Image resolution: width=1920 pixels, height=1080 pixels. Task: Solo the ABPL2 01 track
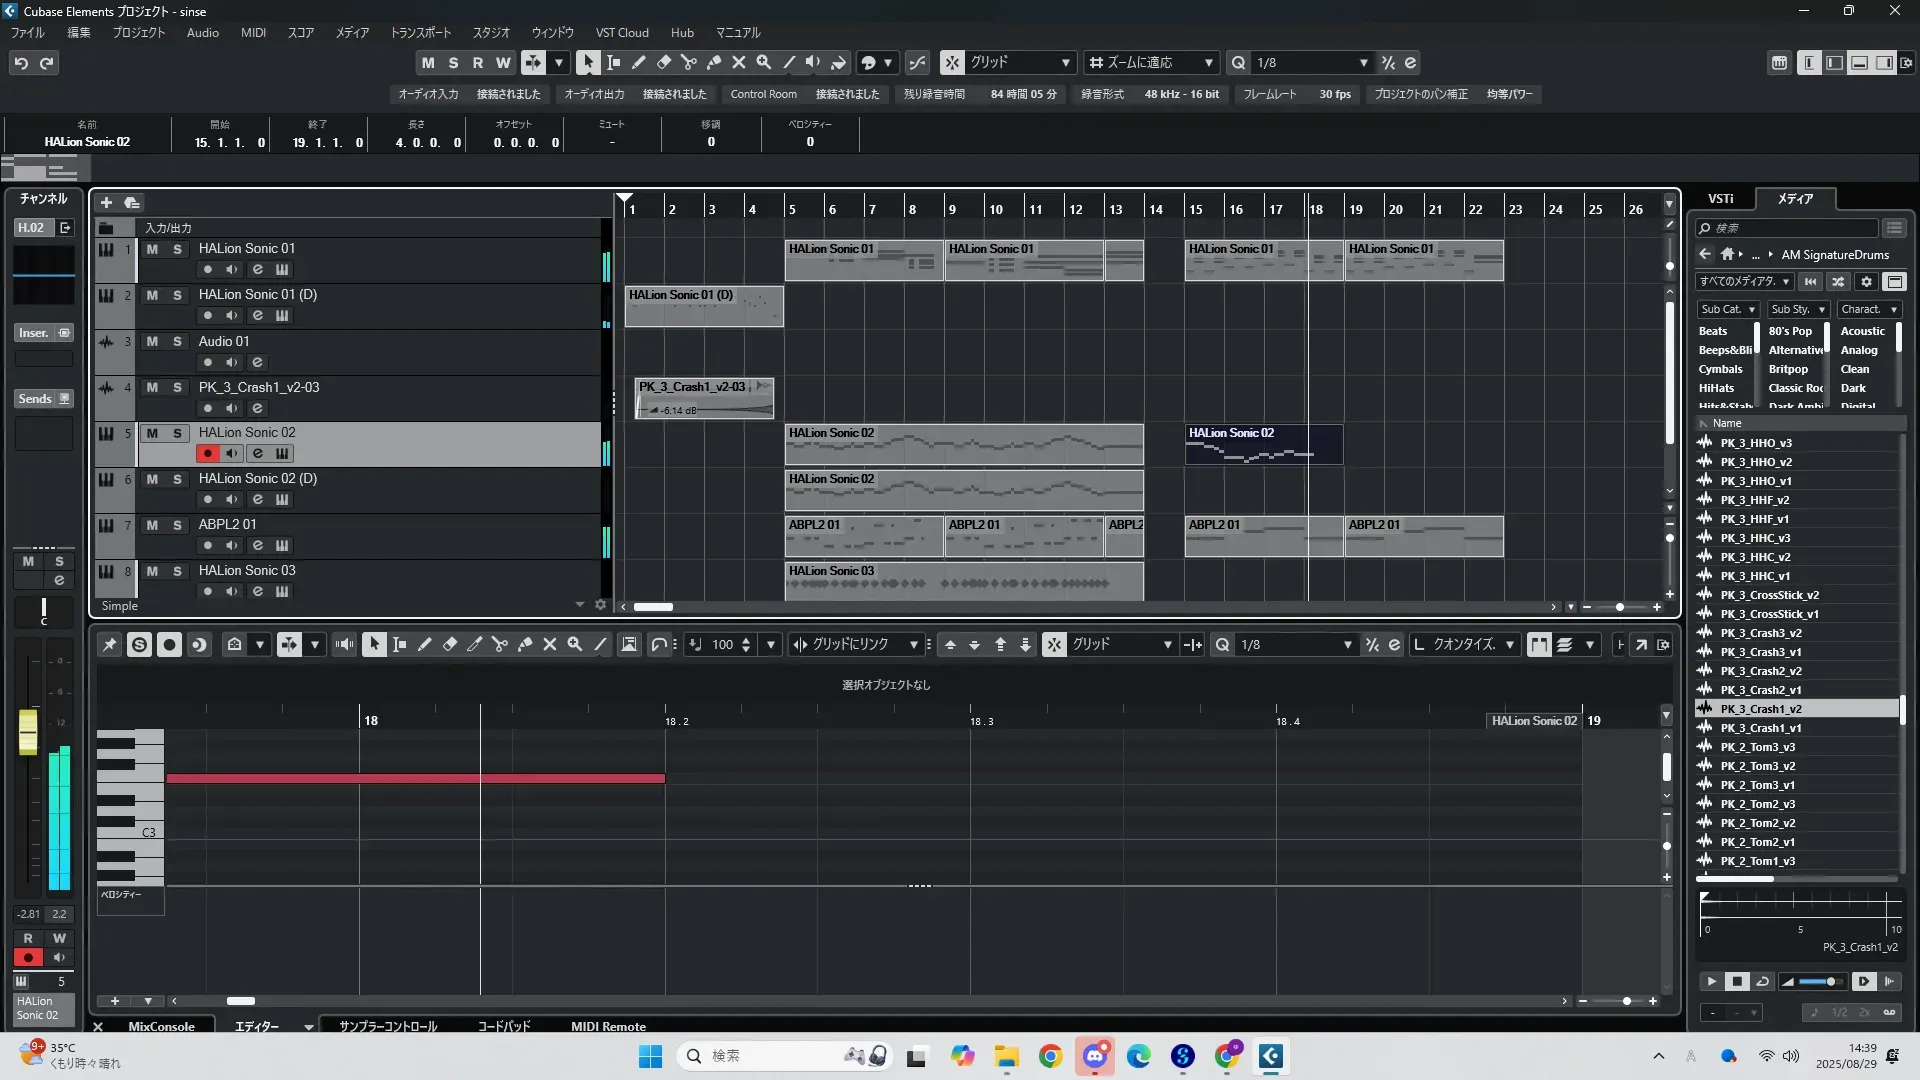(177, 525)
